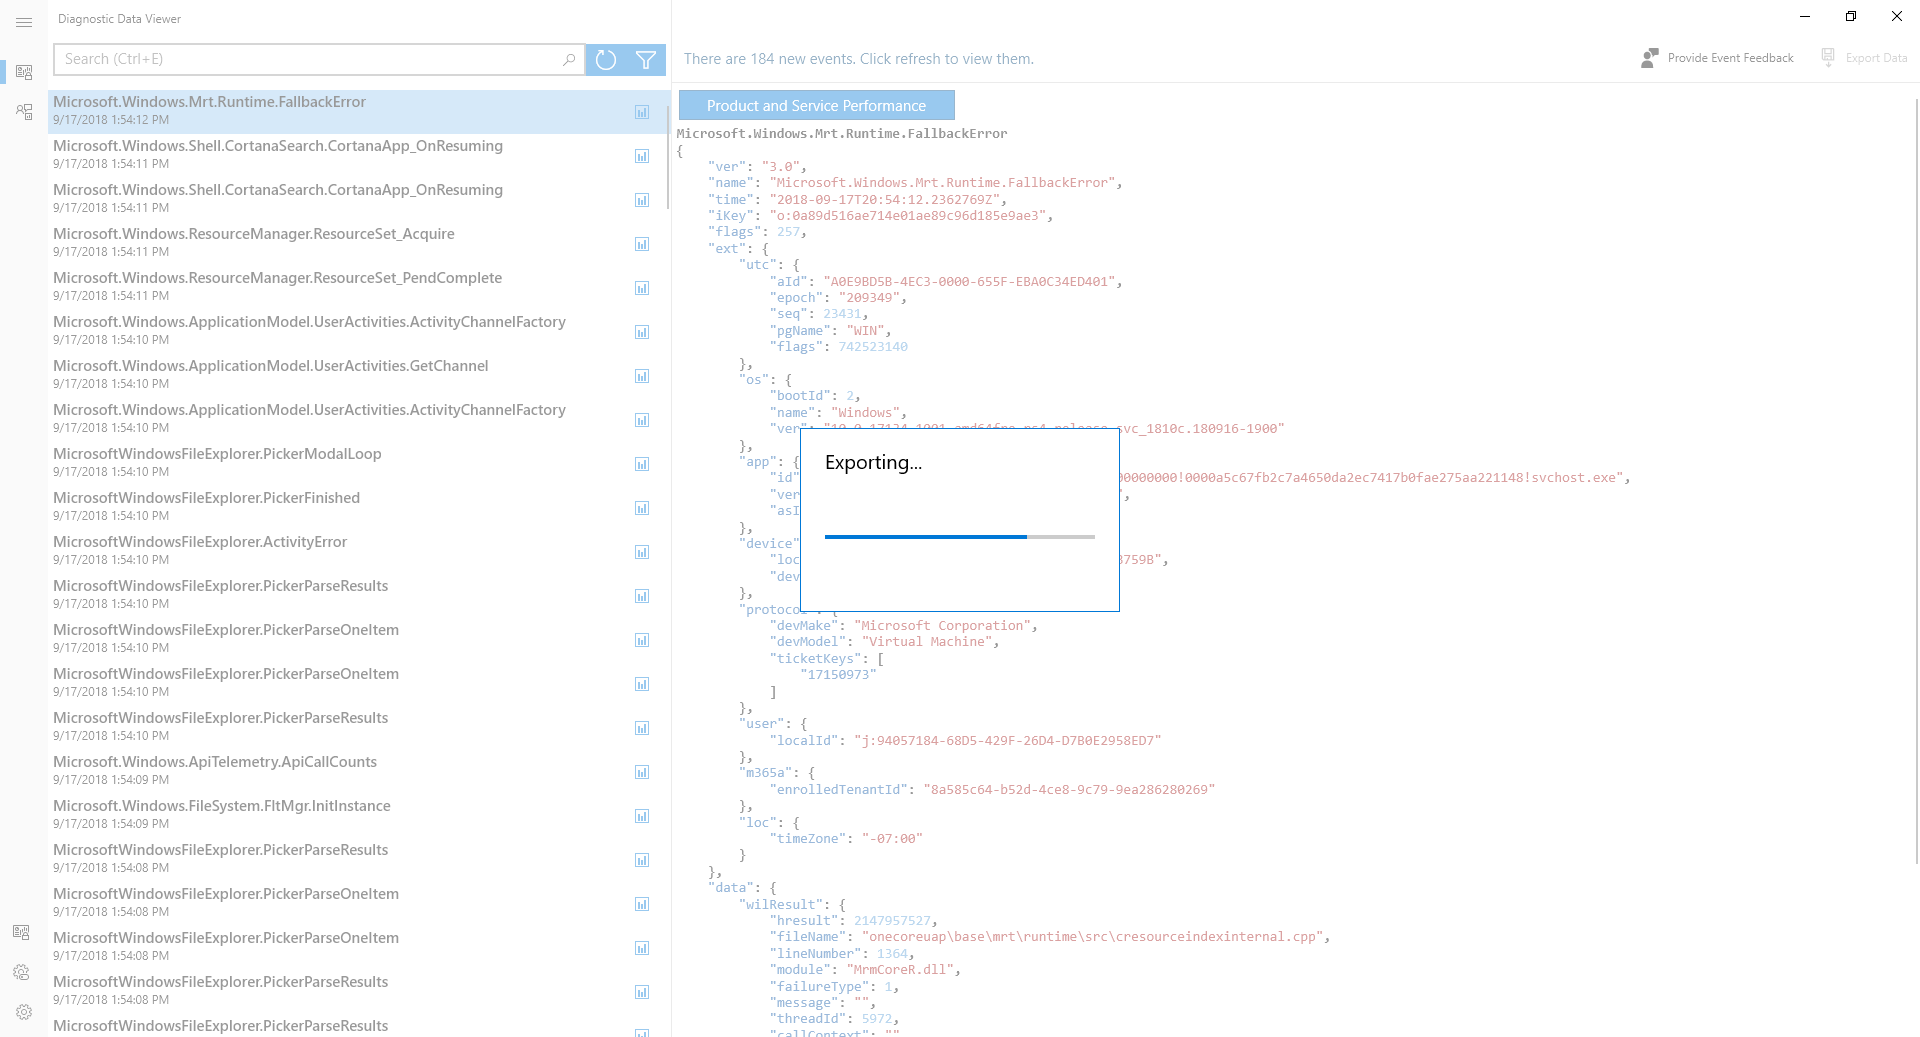Click the chart icon on the FltMgr.InitInstance row
This screenshot has width=1920, height=1037.
pyautogui.click(x=642, y=816)
